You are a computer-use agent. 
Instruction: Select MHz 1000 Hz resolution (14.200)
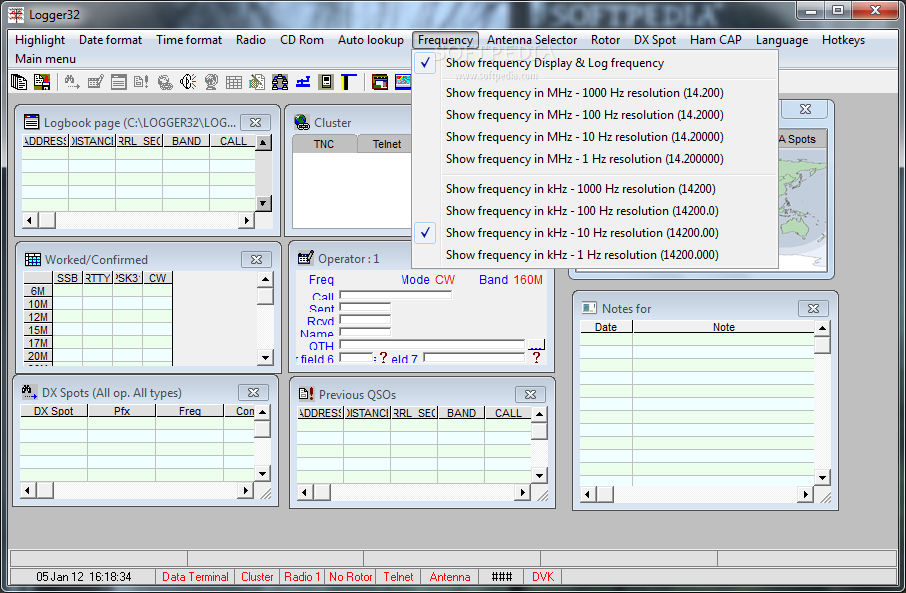point(595,92)
